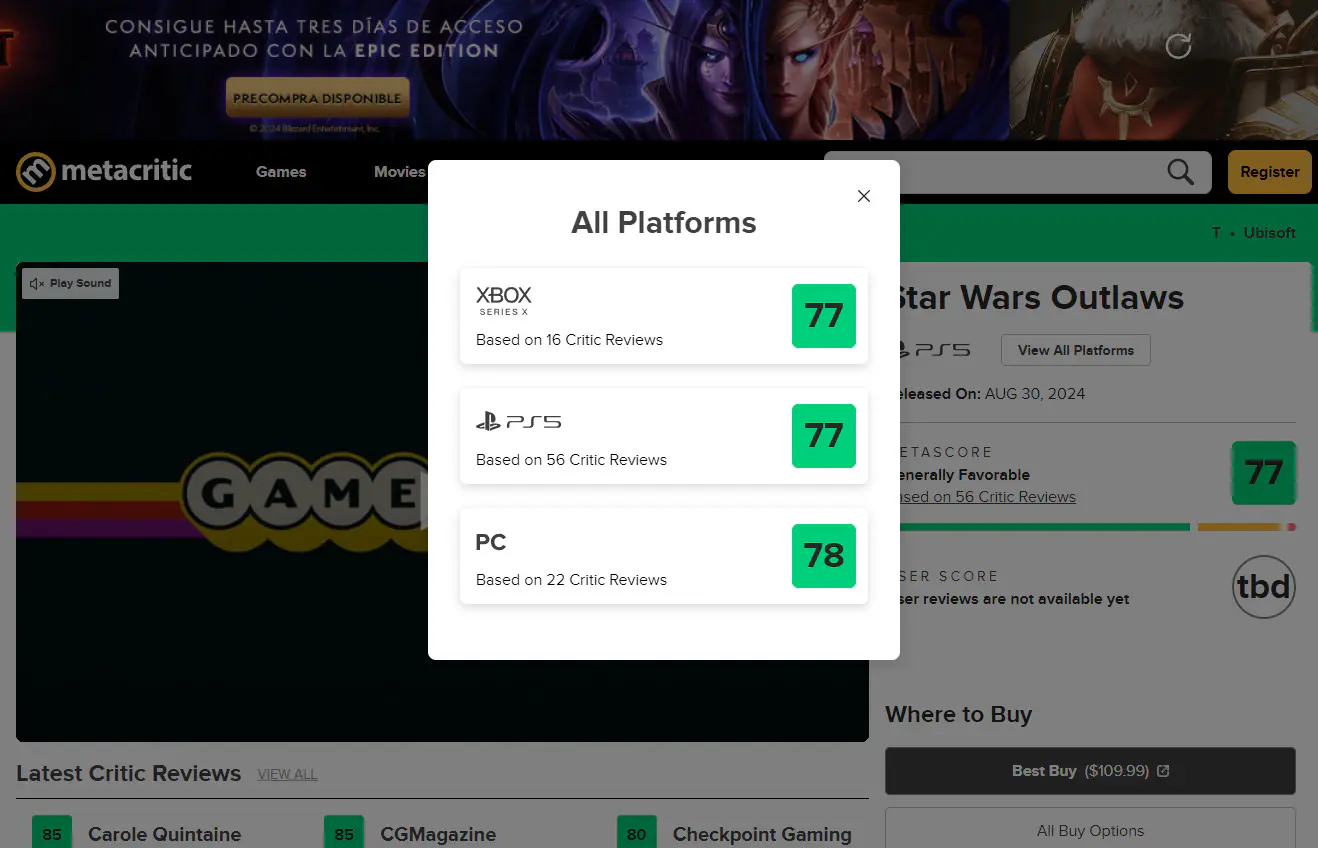Select the PS5 platform card in dialog
Viewport: 1318px width, 848px height.
point(664,436)
